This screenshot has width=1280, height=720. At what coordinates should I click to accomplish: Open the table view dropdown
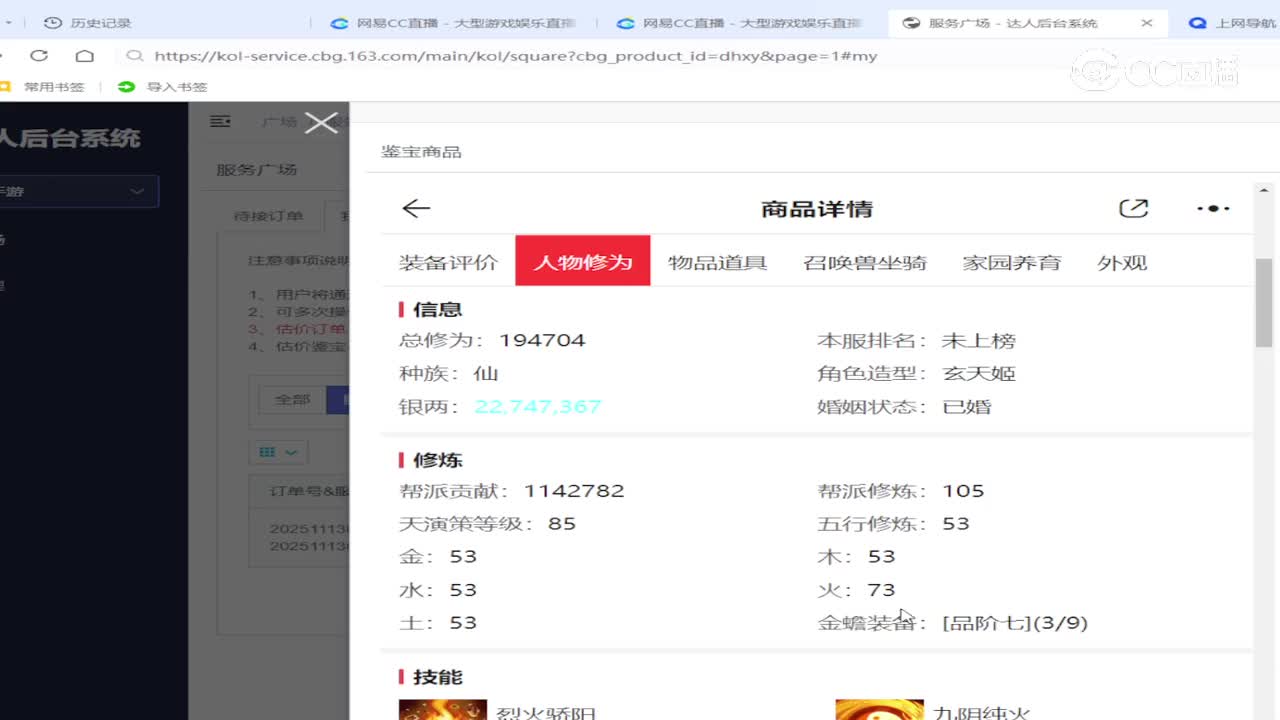coord(278,452)
